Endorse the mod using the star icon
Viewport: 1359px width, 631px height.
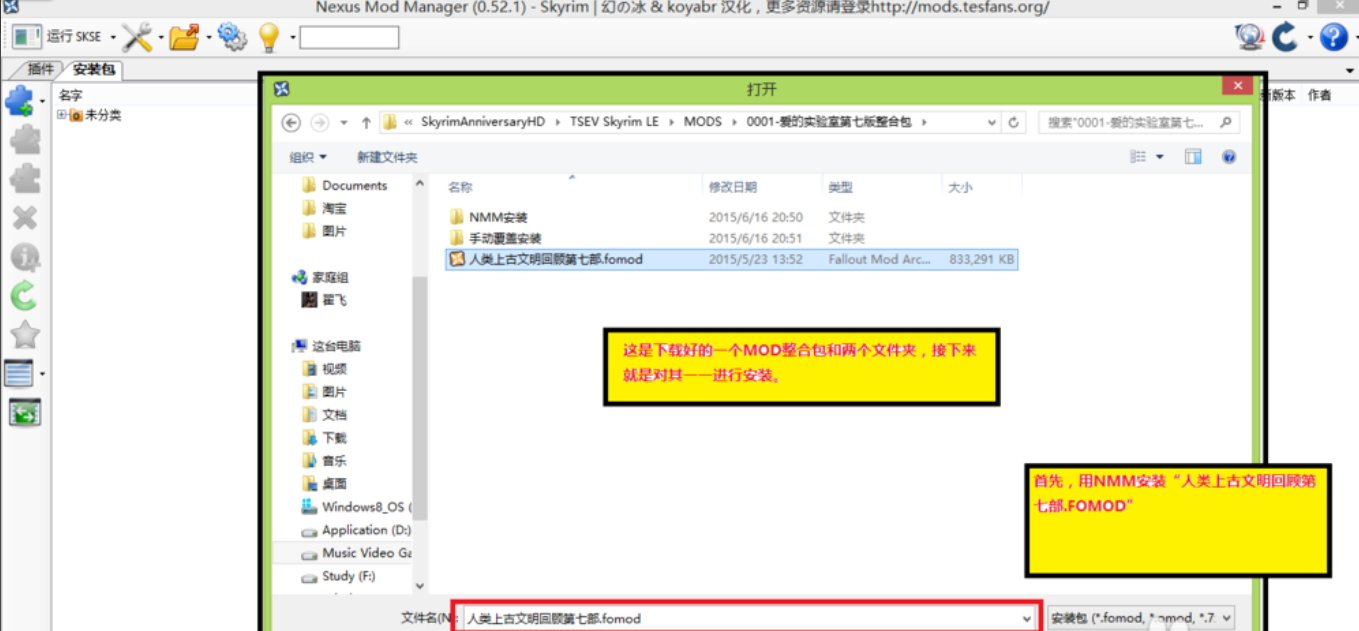coord(24,335)
